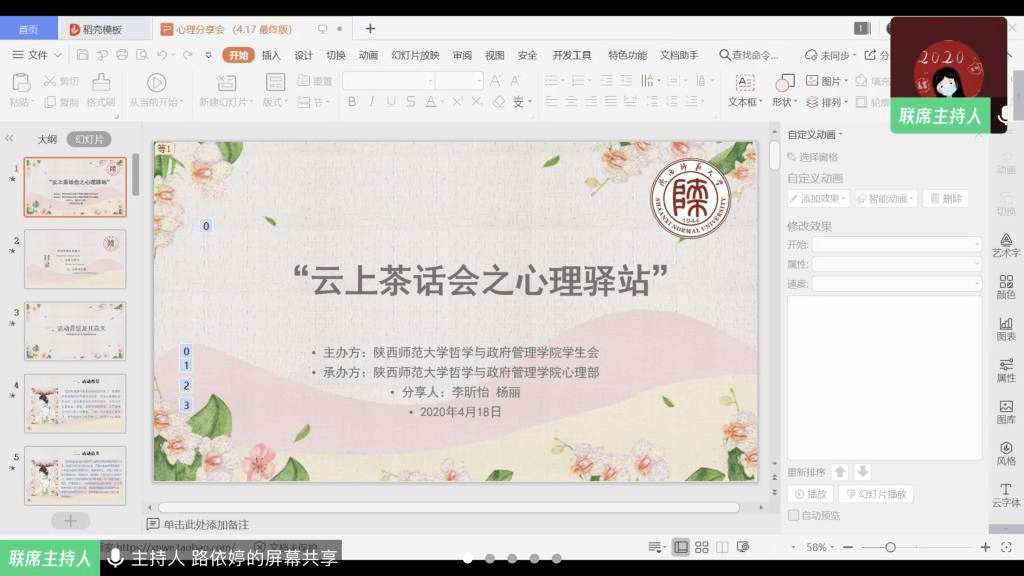Click move animation up arrow
The width and height of the screenshot is (1024, 576).
pyautogui.click(x=840, y=472)
